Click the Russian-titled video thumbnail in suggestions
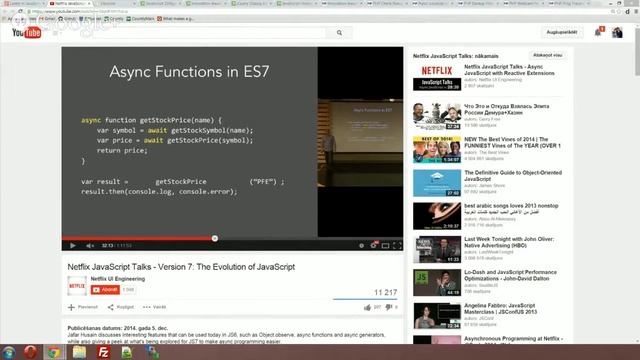The image size is (640, 360). coord(437,116)
